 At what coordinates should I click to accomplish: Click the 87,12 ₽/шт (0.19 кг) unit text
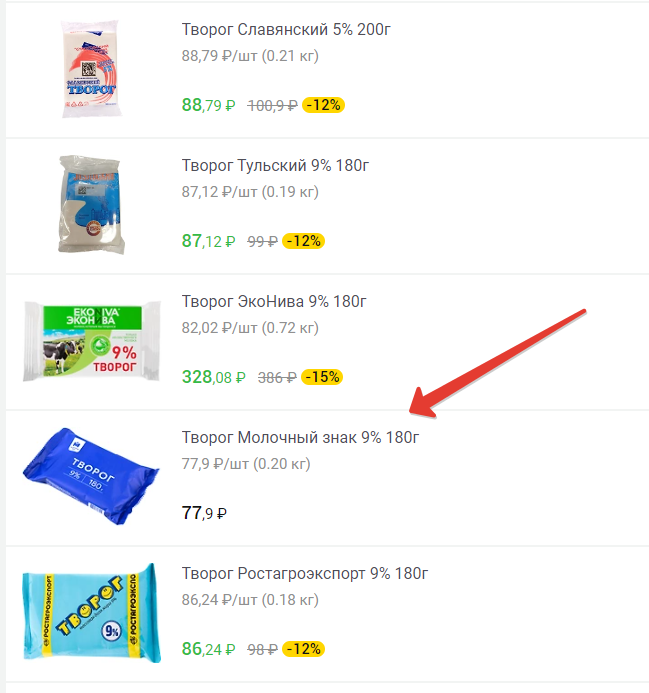point(250,192)
